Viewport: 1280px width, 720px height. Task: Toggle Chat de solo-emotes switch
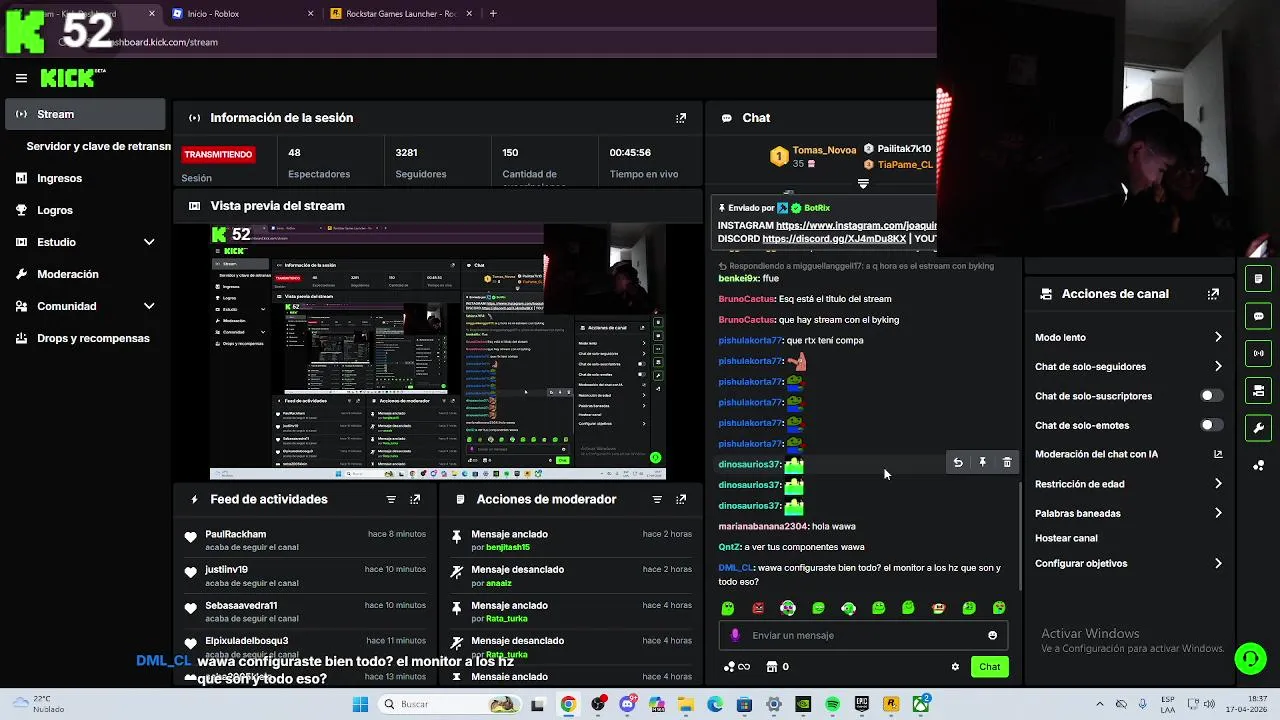[1210, 425]
